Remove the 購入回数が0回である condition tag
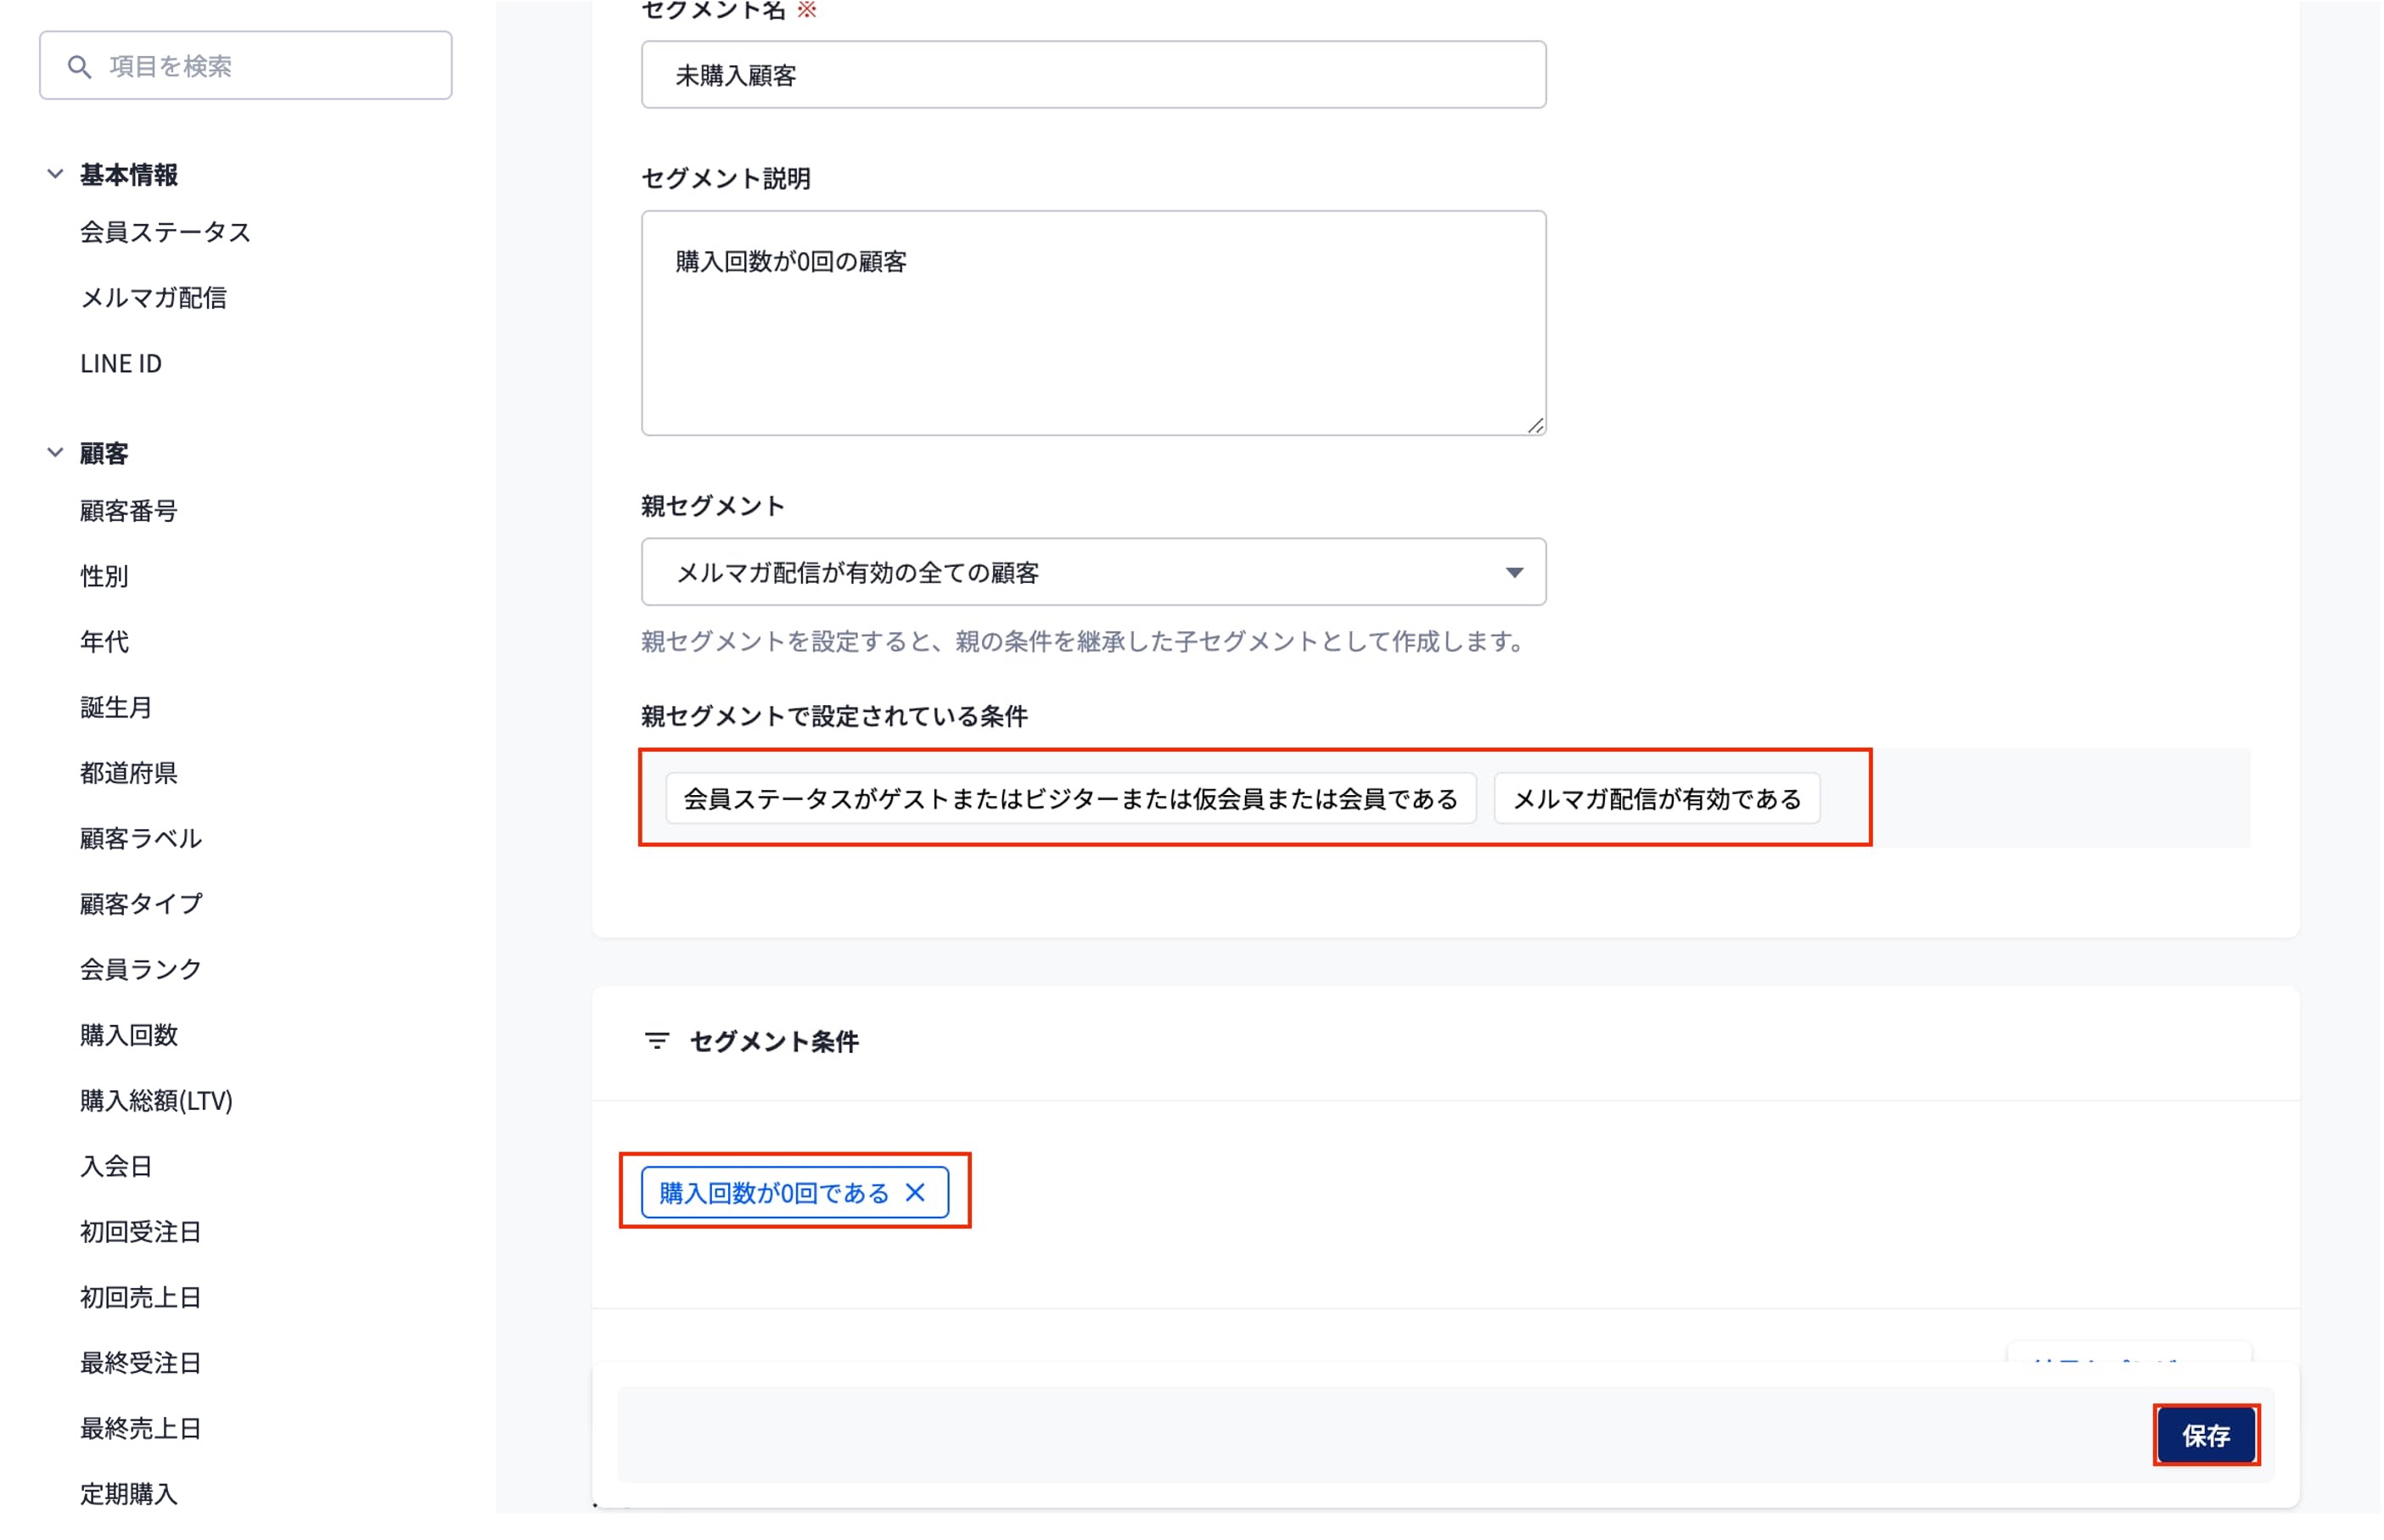Screen dimensions: 2384x1540 click(915, 1193)
